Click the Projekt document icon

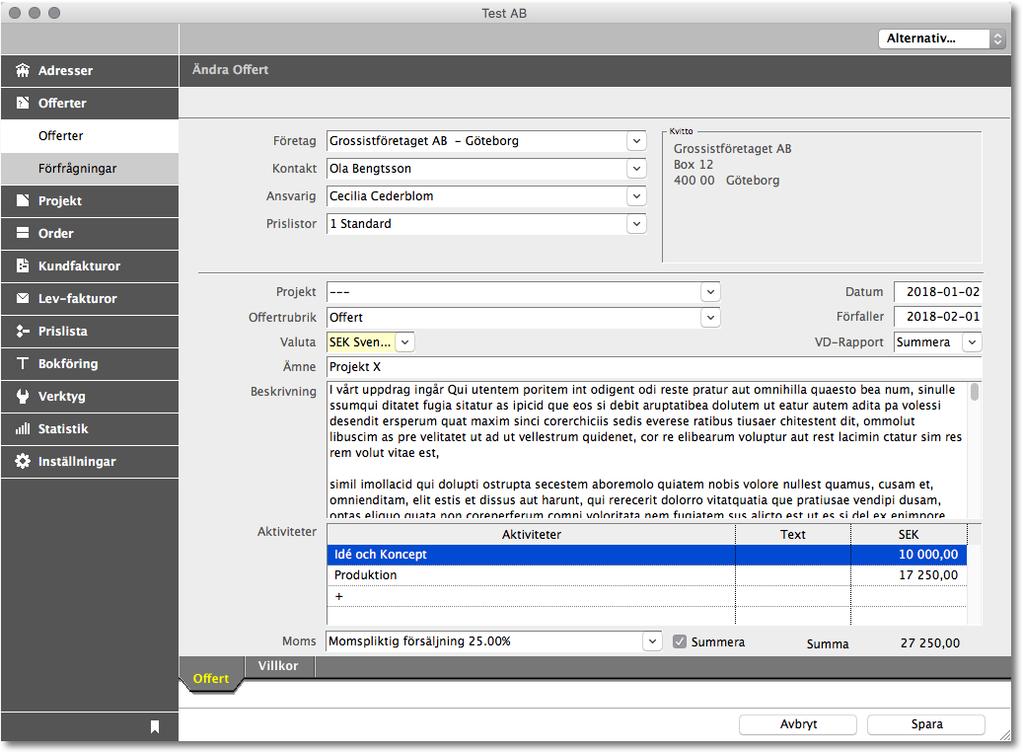pos(23,201)
